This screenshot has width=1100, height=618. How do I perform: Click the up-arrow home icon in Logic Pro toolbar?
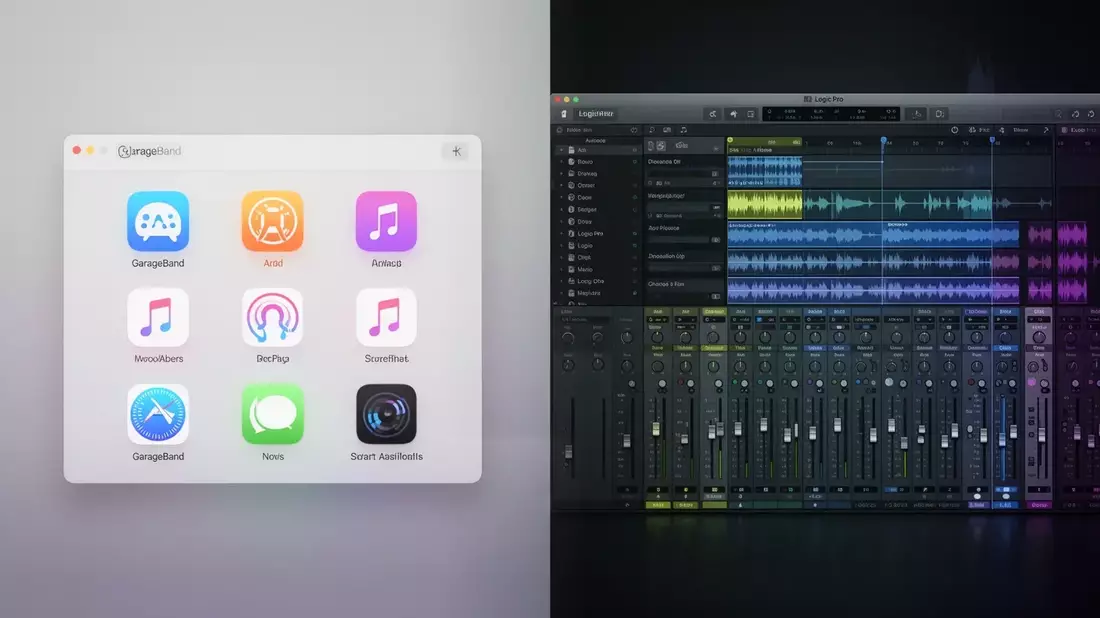point(733,114)
